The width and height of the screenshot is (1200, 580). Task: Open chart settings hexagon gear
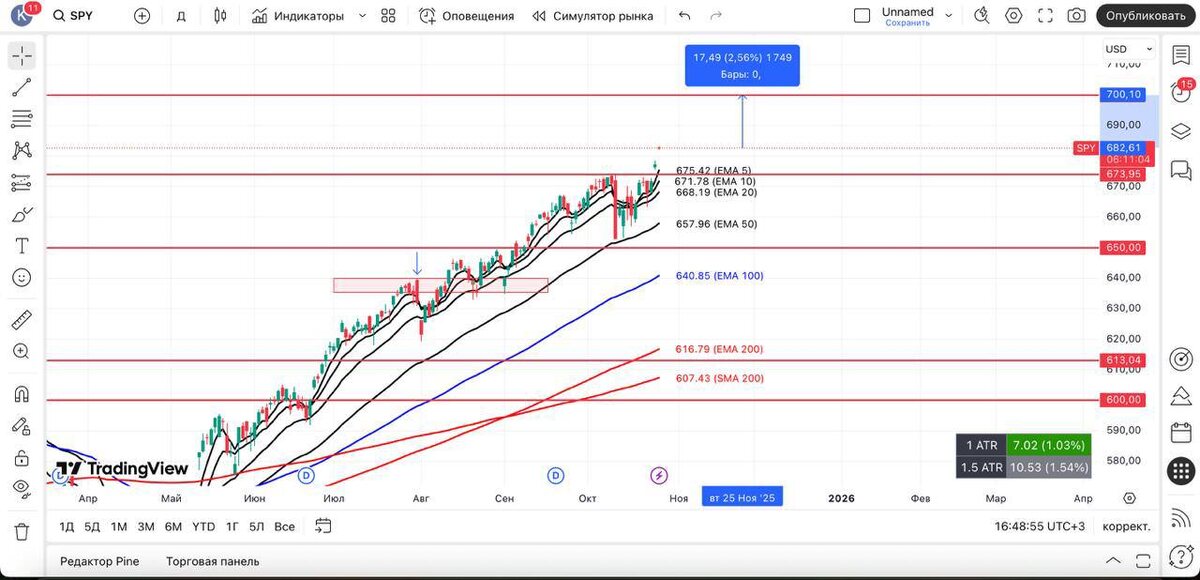tap(1014, 16)
